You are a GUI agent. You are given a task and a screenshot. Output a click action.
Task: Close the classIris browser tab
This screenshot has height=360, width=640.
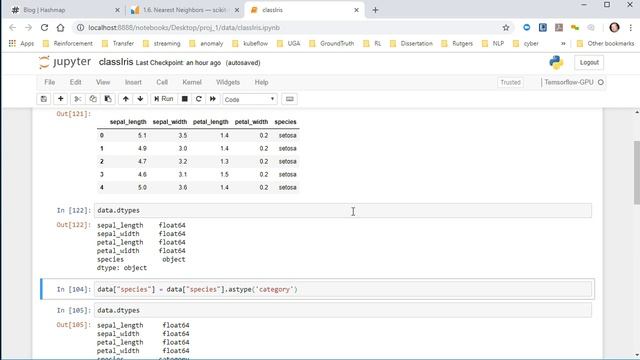tap(356, 10)
